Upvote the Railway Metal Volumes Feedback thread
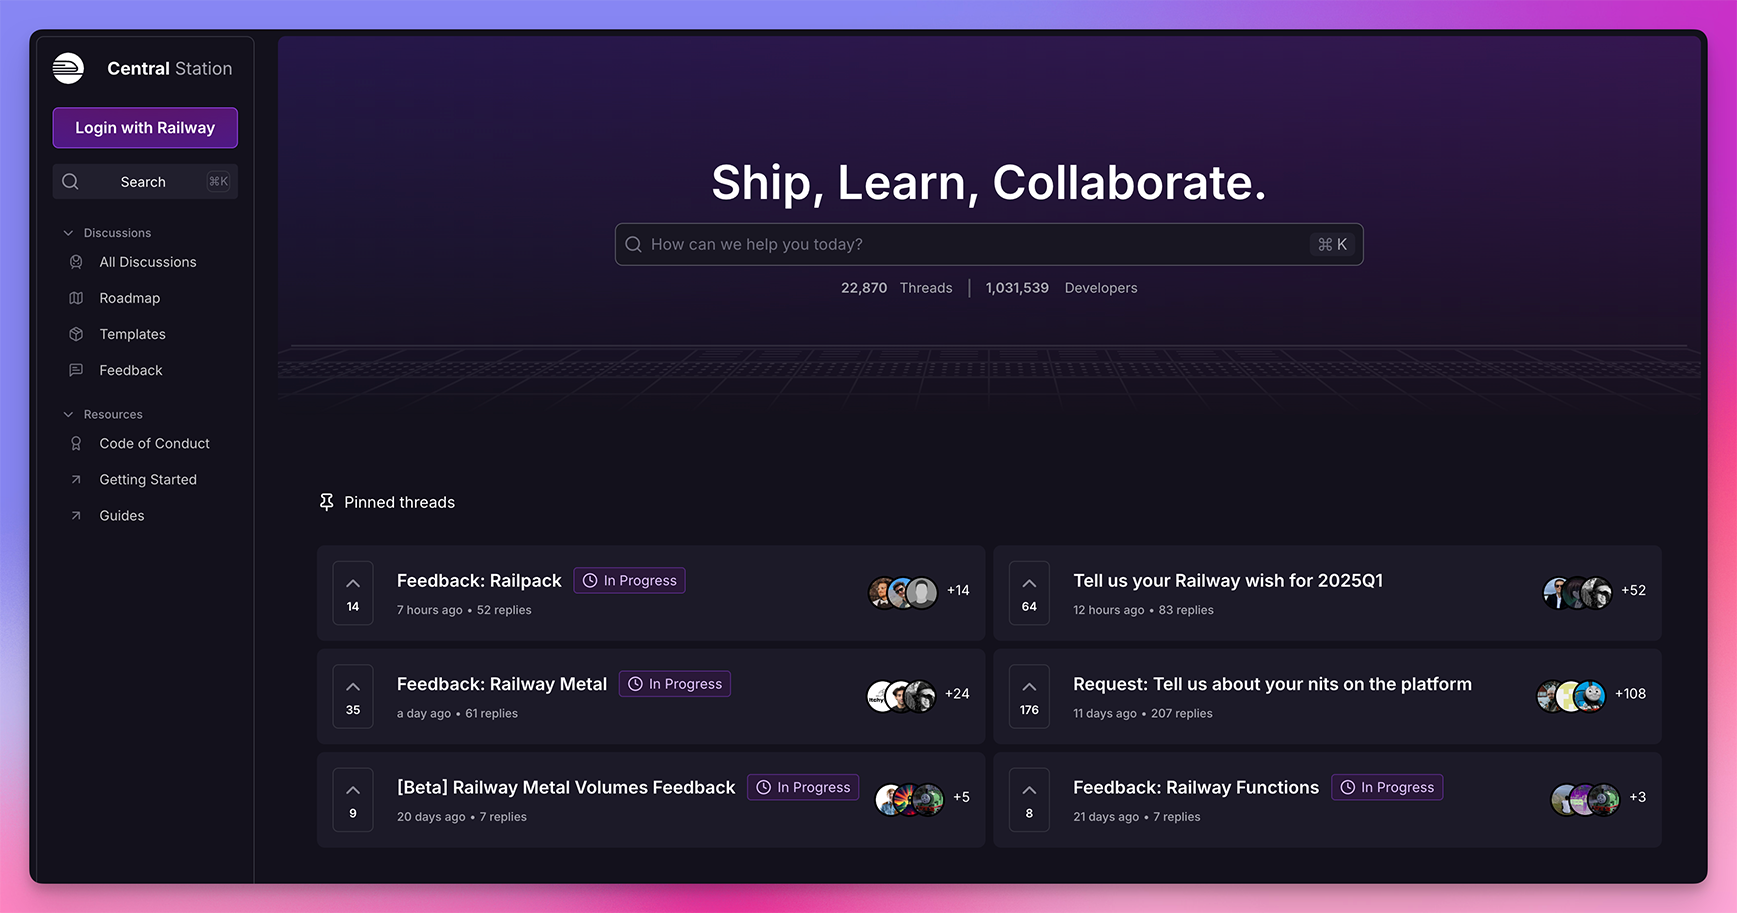 [x=353, y=800]
